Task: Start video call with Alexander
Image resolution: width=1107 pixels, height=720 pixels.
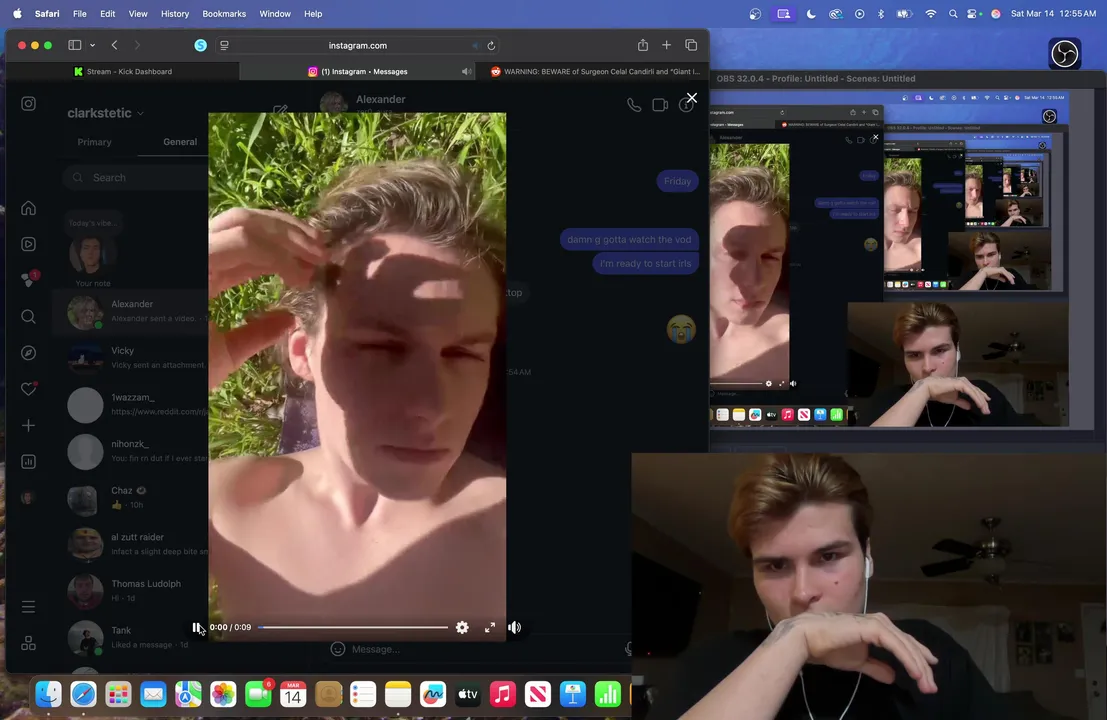Action: click(660, 105)
